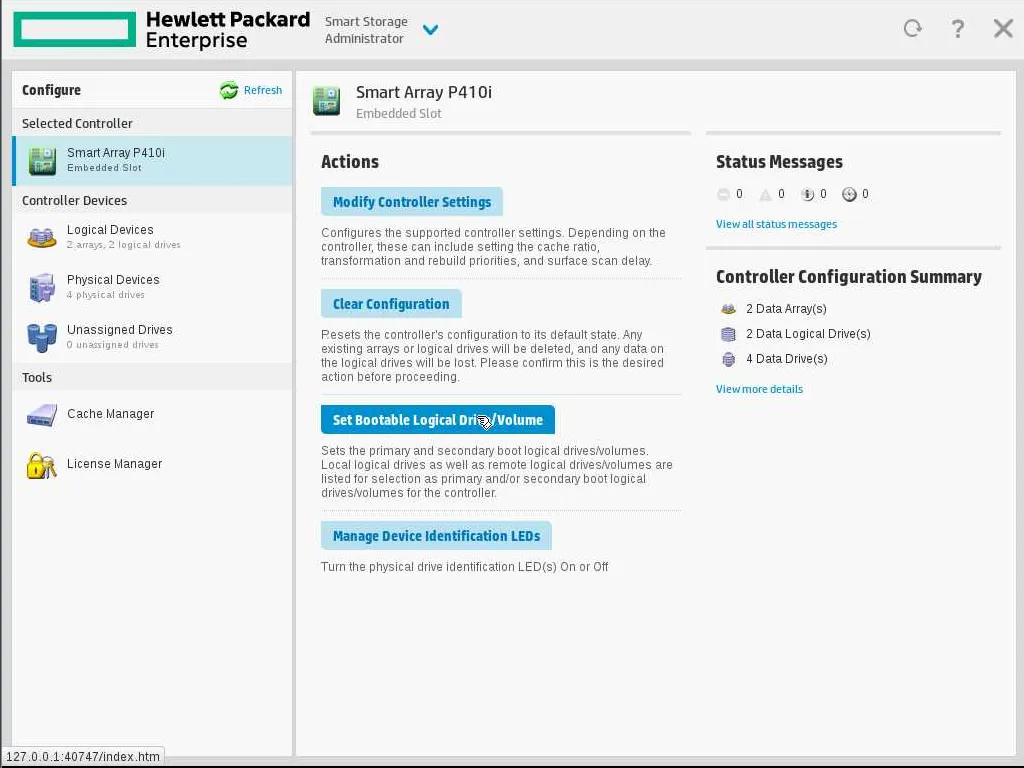Open help via the question mark icon
The image size is (1024, 768).
pyautogui.click(x=957, y=29)
